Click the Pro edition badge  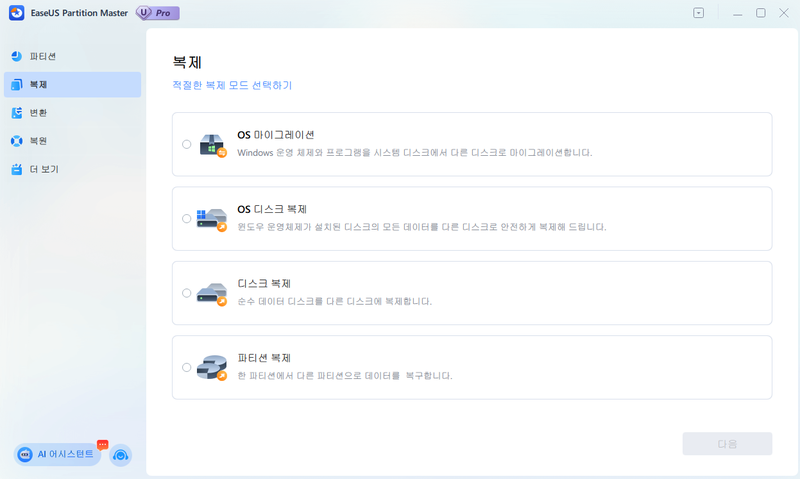pos(159,13)
